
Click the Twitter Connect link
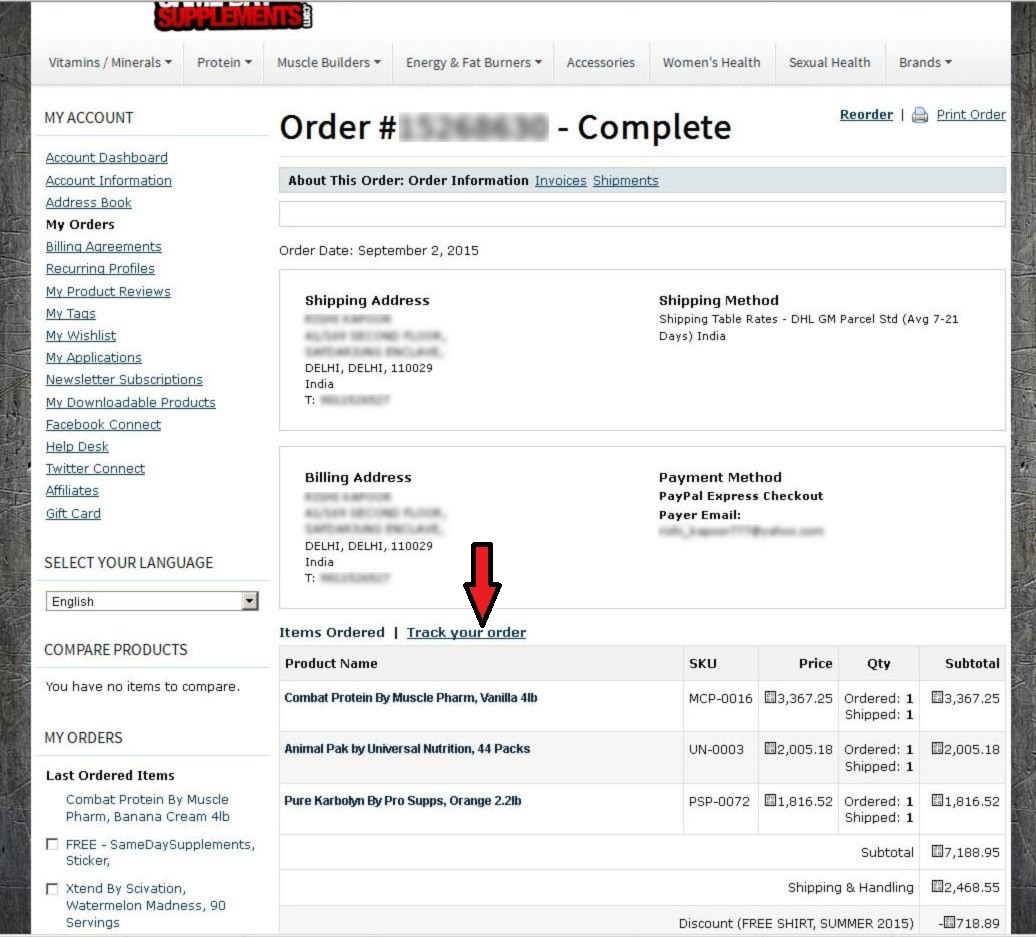(x=95, y=468)
